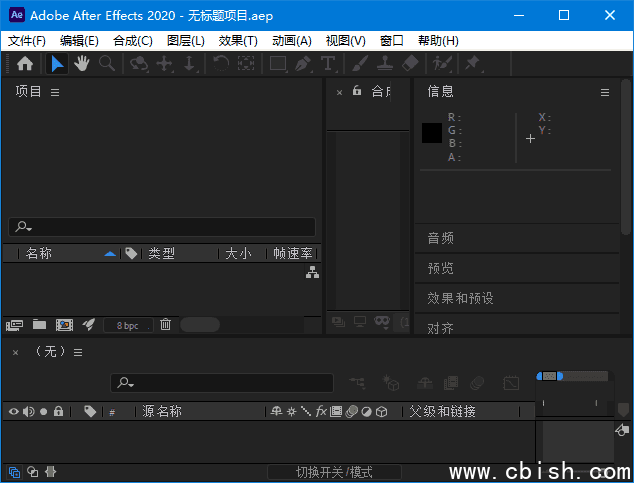Screen dimensions: 634x483
Task: Open the 图层(L) menu
Action: pos(186,40)
